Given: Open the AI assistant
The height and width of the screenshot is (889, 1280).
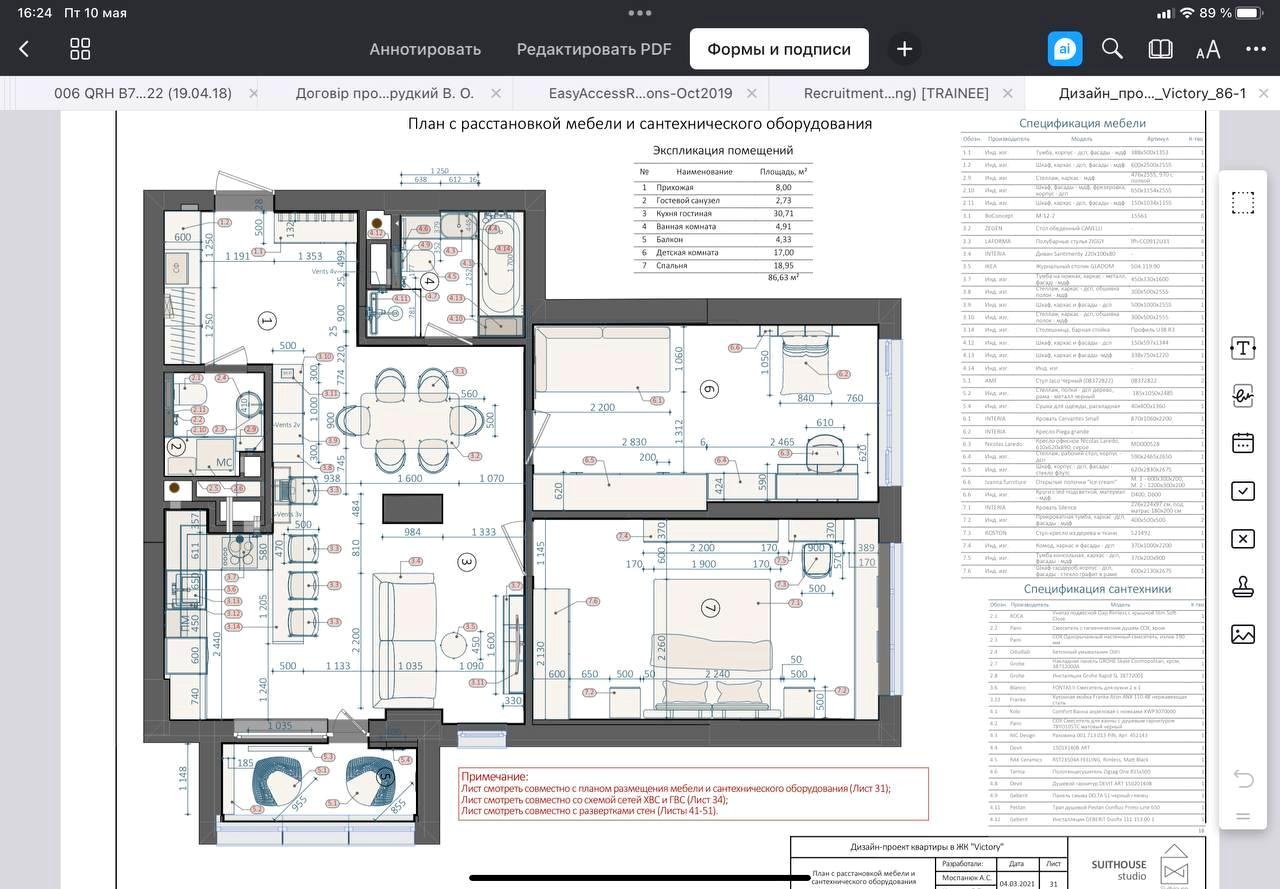Looking at the screenshot, I should point(1064,49).
